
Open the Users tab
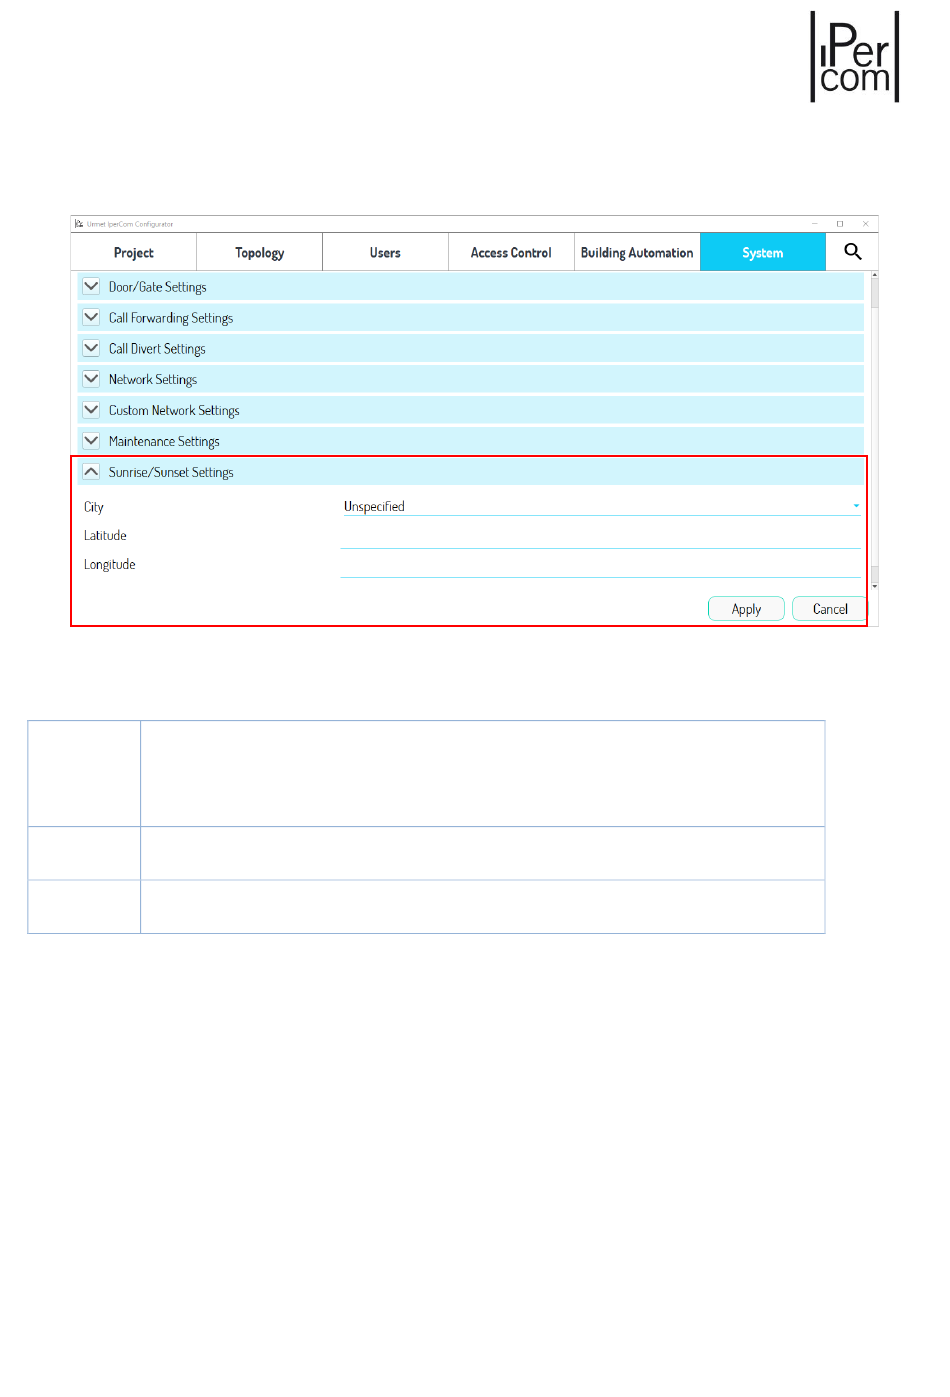tap(385, 253)
